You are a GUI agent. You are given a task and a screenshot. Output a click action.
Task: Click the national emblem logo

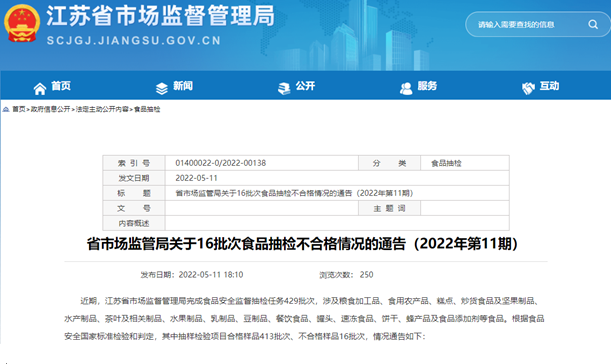[x=22, y=23]
